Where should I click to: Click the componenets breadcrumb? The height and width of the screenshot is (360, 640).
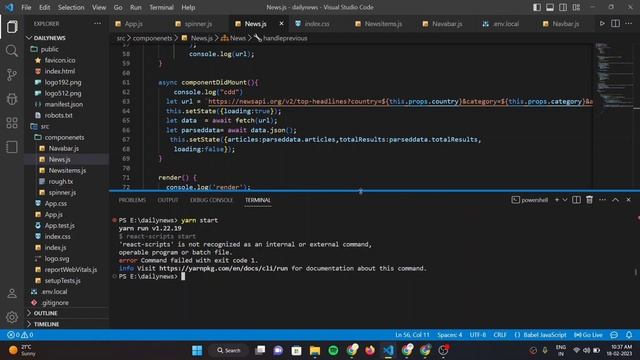(152, 38)
